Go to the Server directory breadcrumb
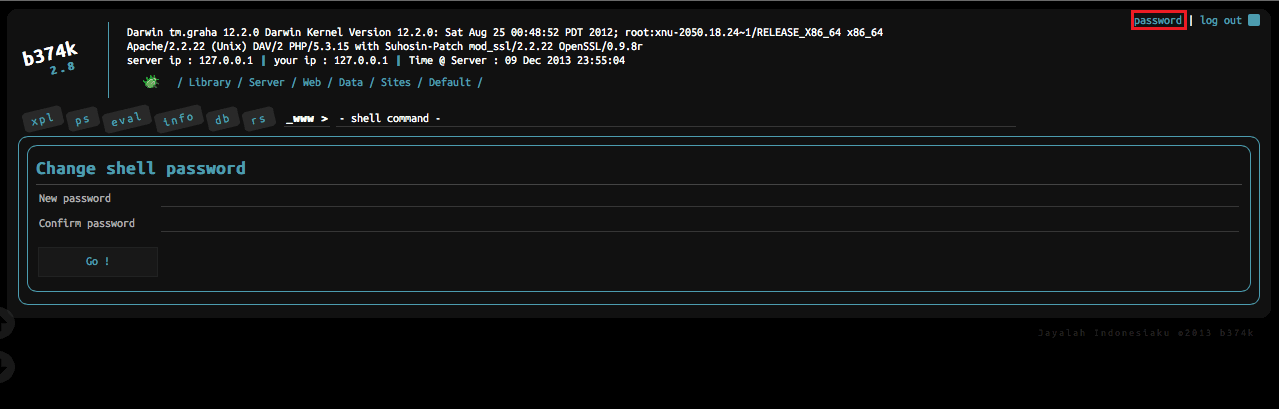Viewport: 1279px width, 409px height. [x=267, y=82]
